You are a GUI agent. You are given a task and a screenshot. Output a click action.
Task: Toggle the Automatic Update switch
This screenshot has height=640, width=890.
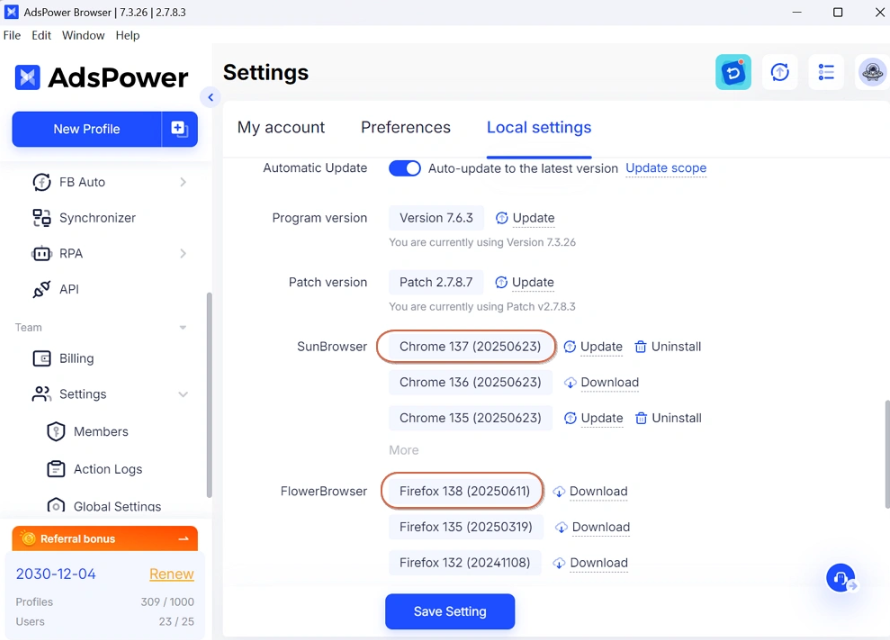[x=405, y=169]
